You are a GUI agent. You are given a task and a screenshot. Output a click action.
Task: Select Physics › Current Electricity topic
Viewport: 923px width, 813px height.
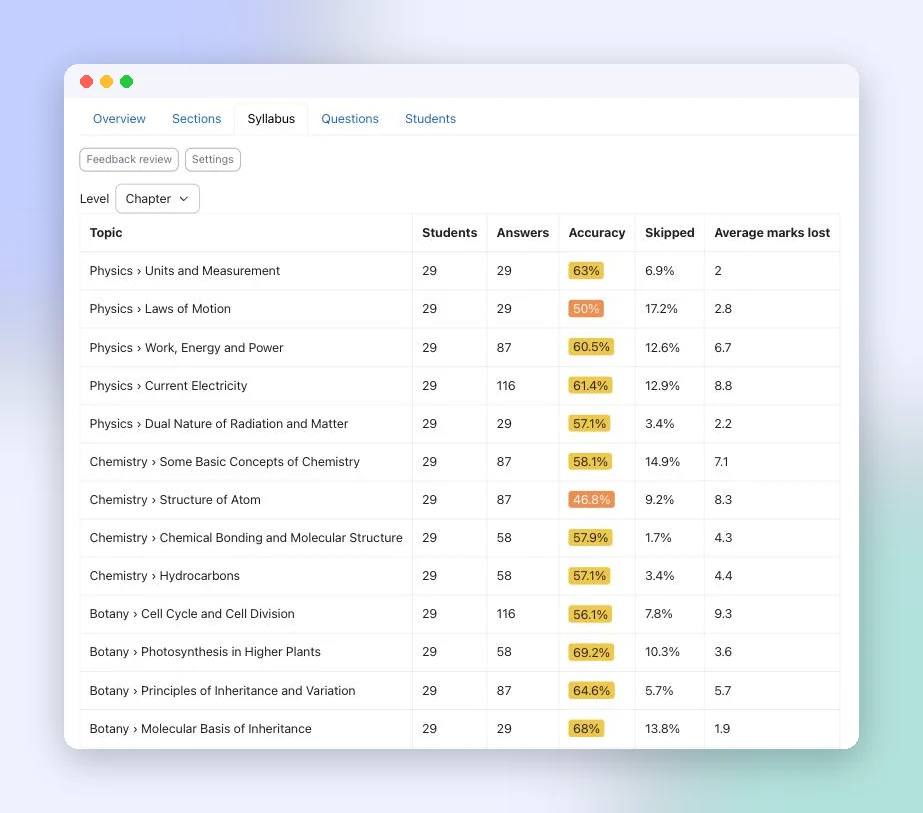pos(168,386)
